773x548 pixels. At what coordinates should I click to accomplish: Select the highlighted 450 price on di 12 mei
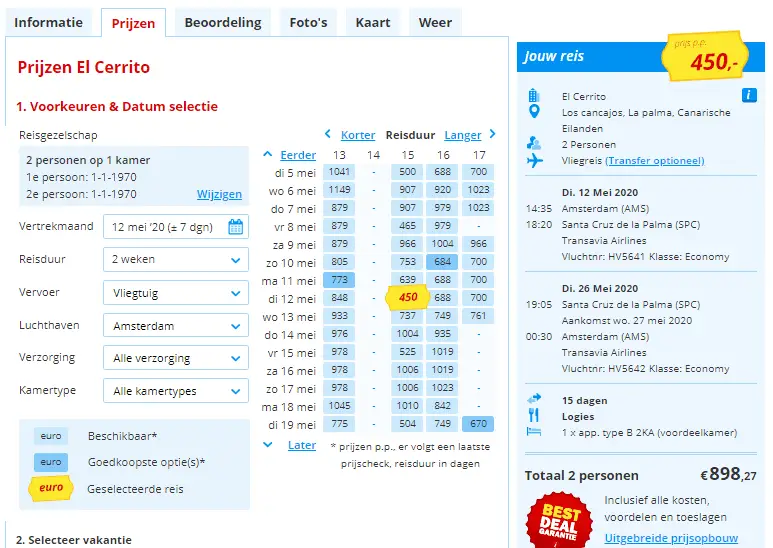click(x=408, y=297)
